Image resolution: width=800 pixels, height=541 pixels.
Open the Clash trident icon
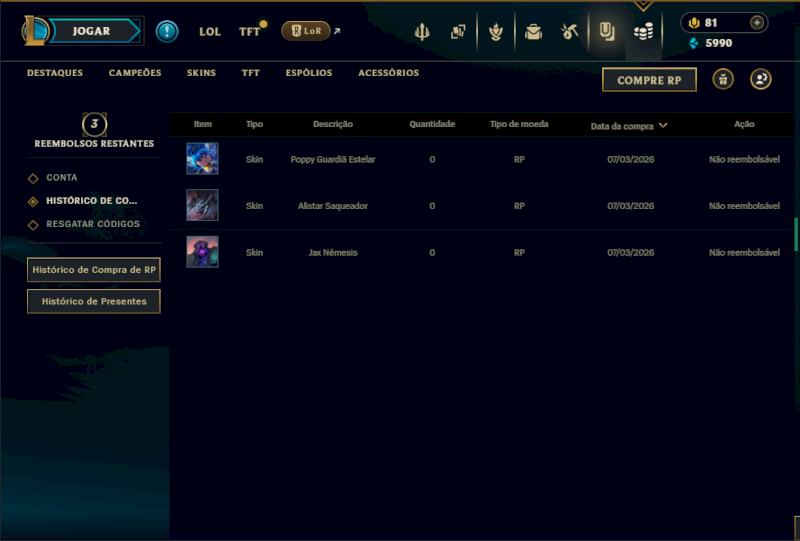point(421,32)
